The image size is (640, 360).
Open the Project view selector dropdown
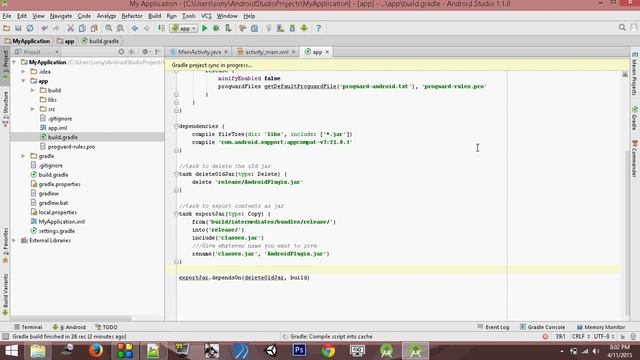click(37, 52)
